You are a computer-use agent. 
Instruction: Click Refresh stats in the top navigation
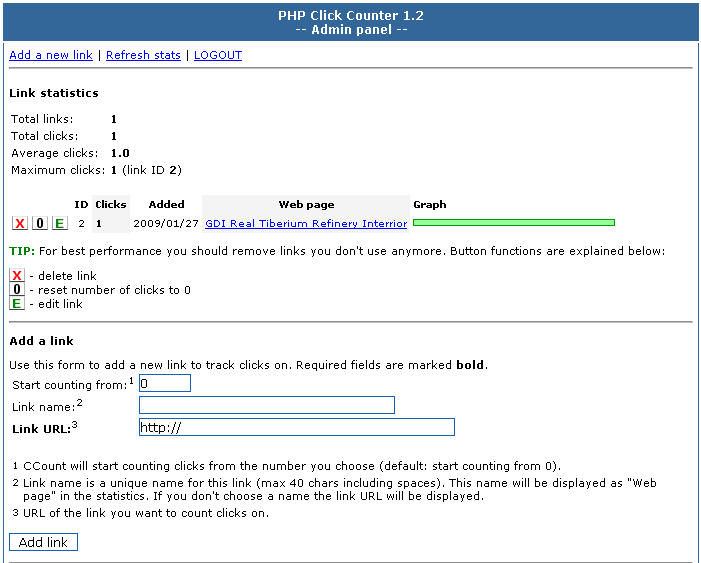click(143, 55)
